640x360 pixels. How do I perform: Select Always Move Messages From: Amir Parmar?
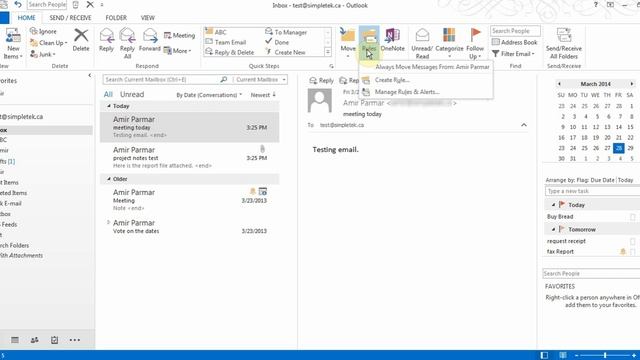click(x=426, y=67)
